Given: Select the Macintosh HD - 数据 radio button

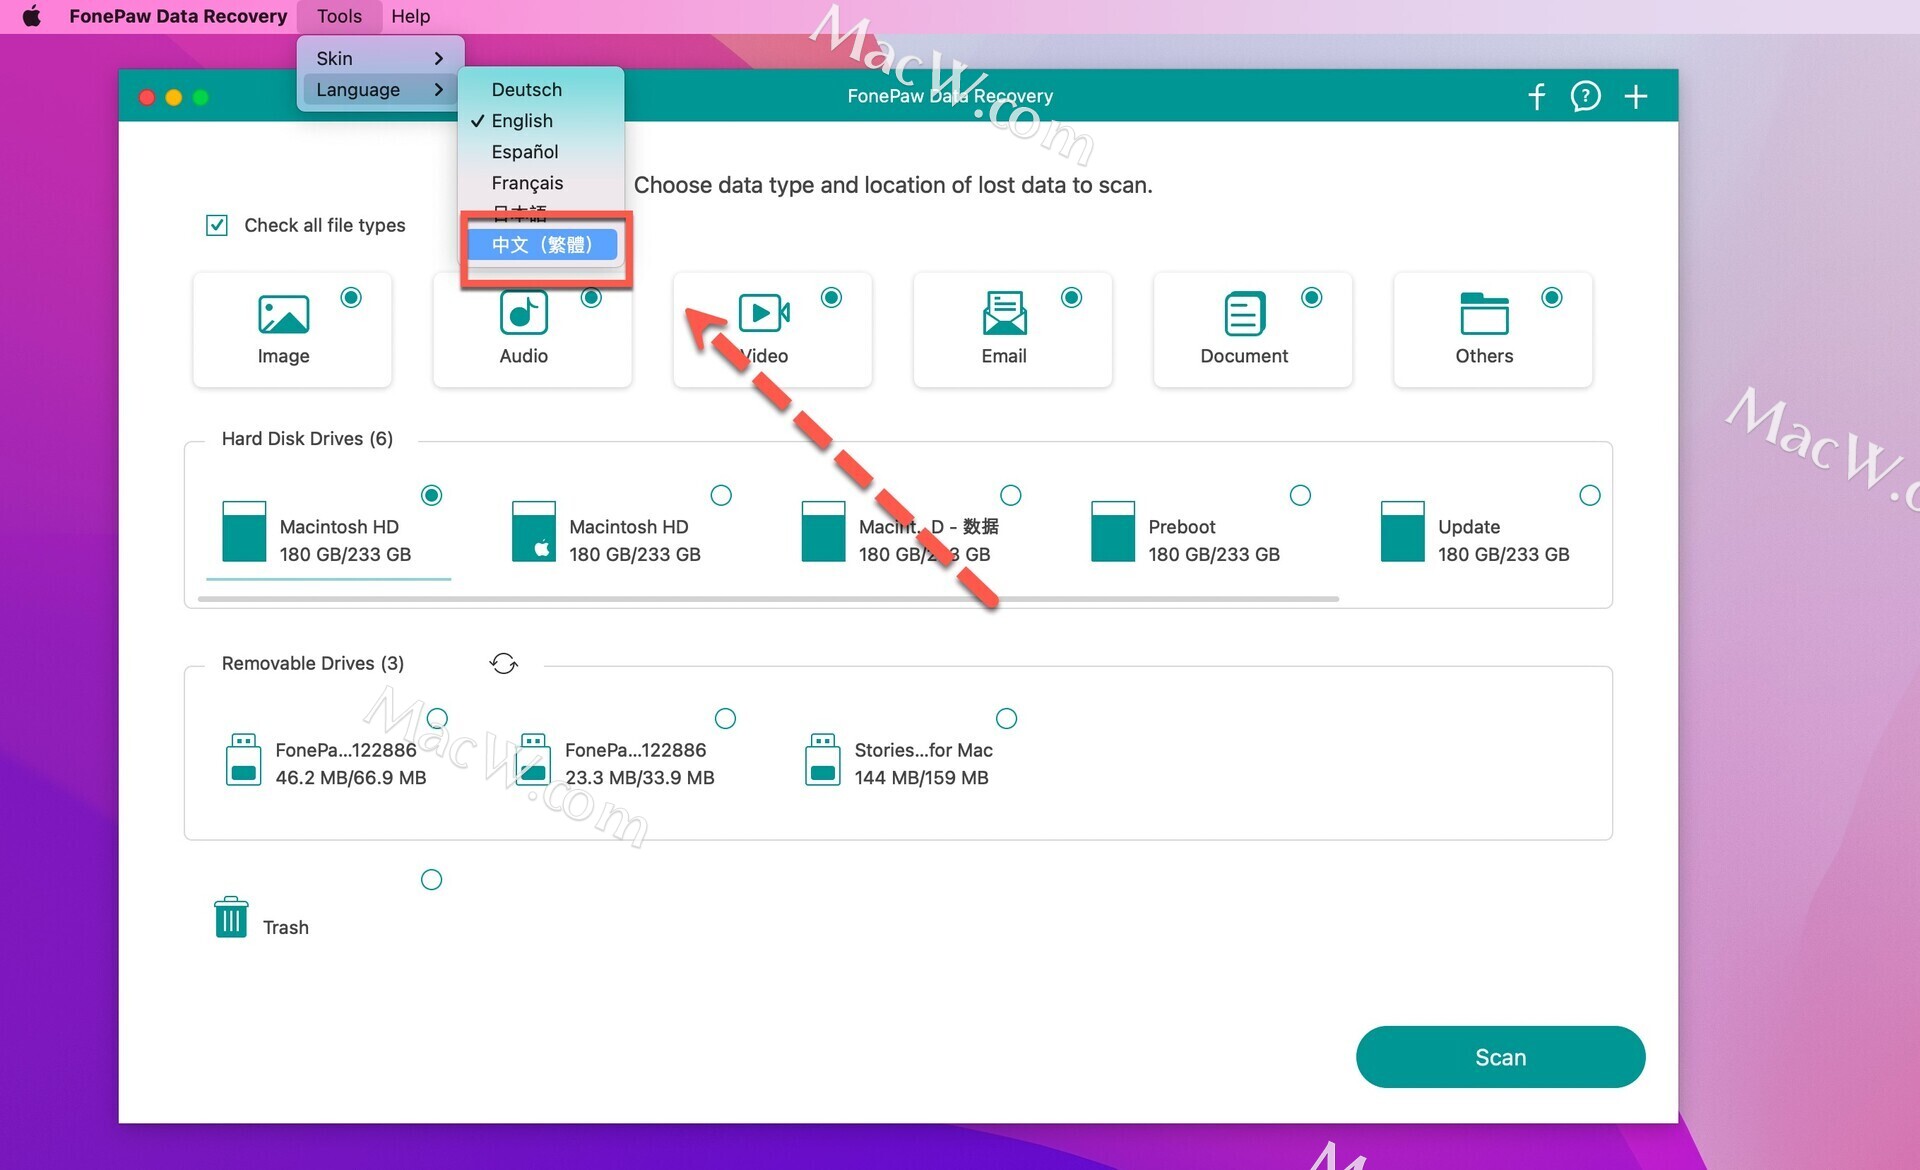Looking at the screenshot, I should coord(1010,495).
